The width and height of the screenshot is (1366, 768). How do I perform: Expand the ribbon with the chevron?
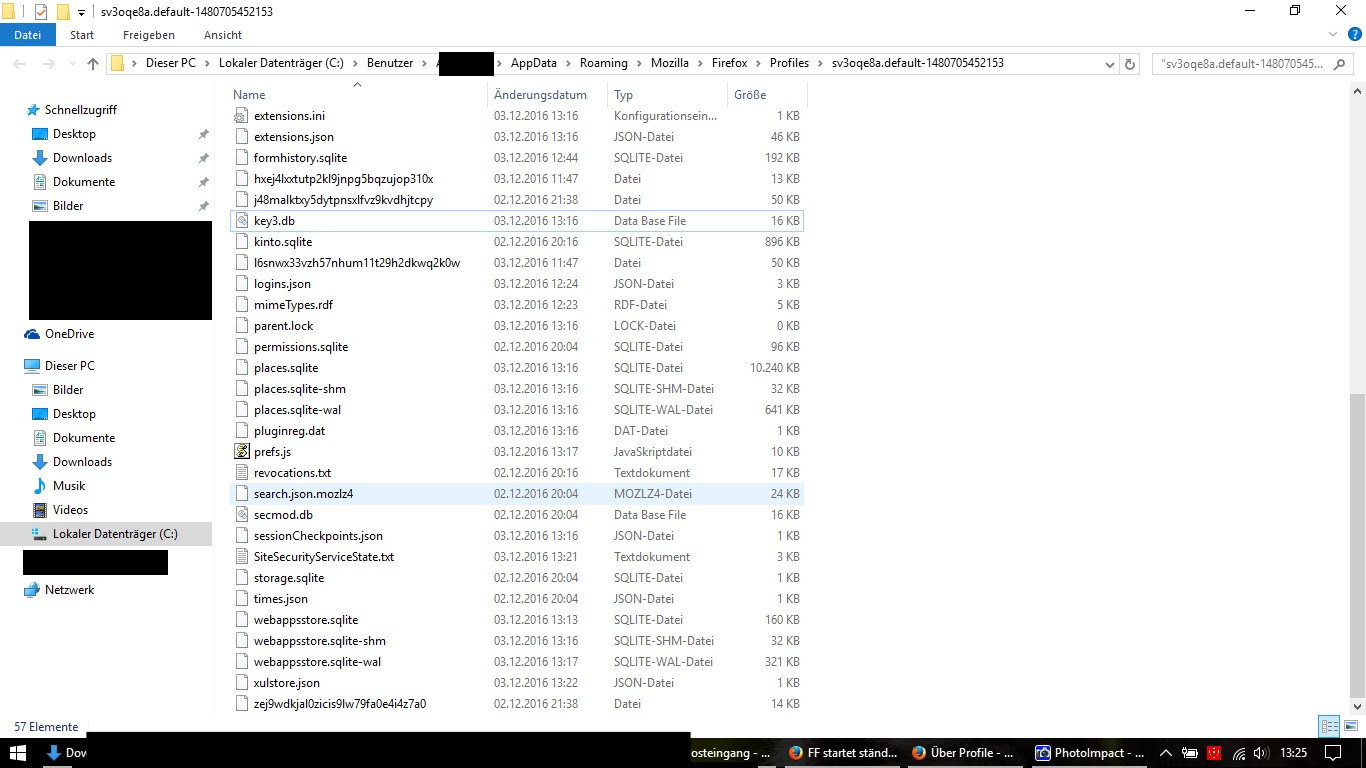[x=1332, y=35]
